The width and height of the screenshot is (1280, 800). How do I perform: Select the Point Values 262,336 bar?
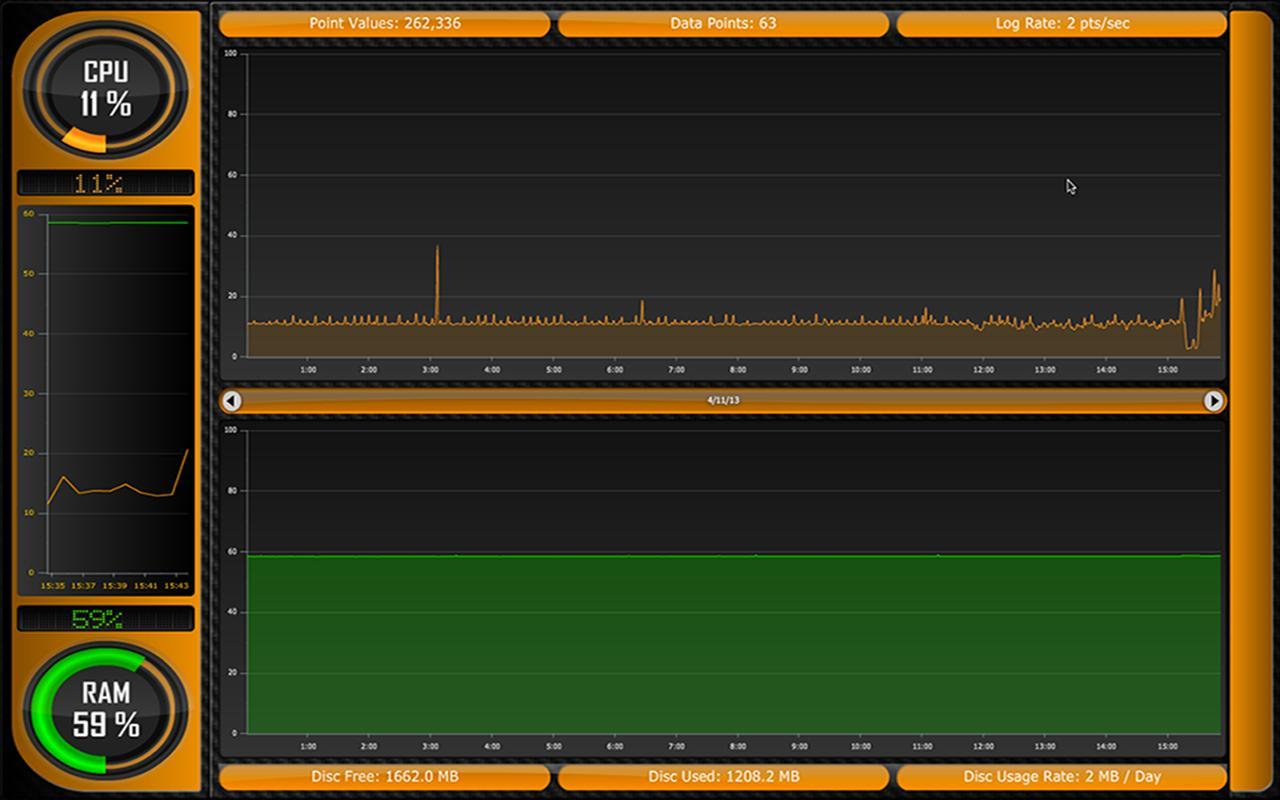pyautogui.click(x=385, y=23)
